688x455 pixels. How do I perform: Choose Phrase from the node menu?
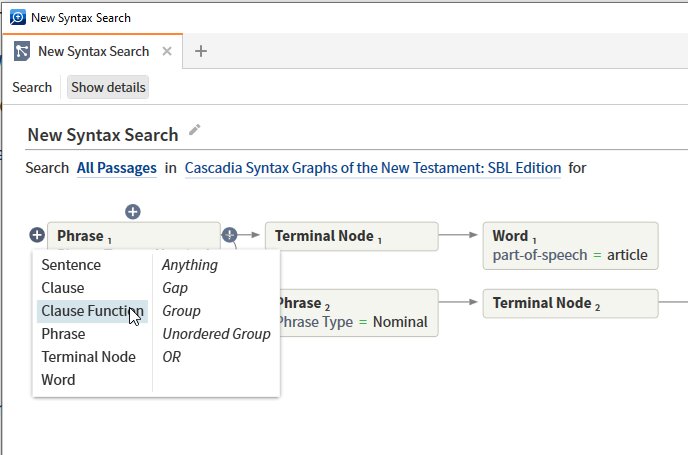pyautogui.click(x=63, y=334)
